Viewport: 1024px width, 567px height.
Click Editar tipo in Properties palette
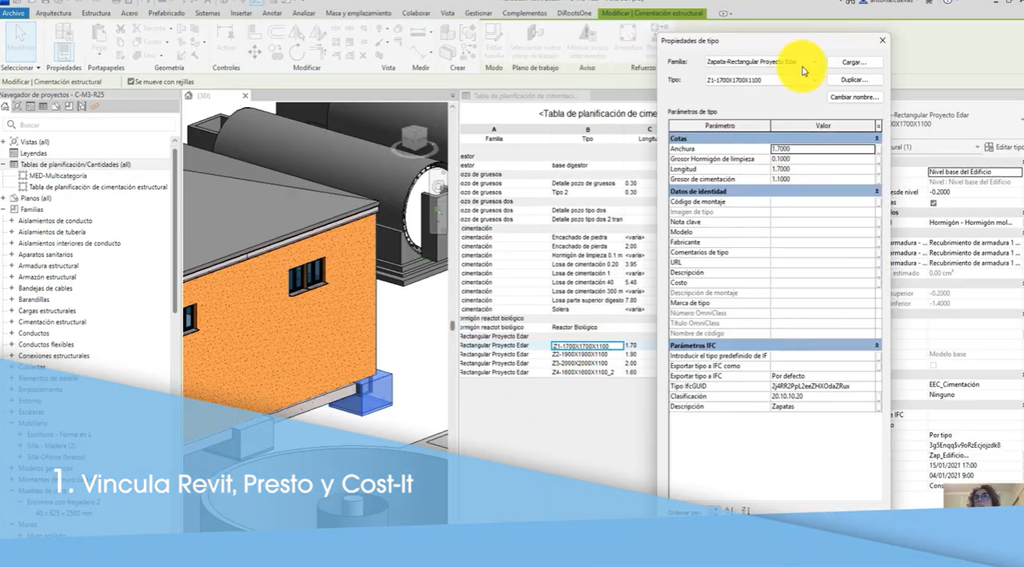click(1004, 147)
